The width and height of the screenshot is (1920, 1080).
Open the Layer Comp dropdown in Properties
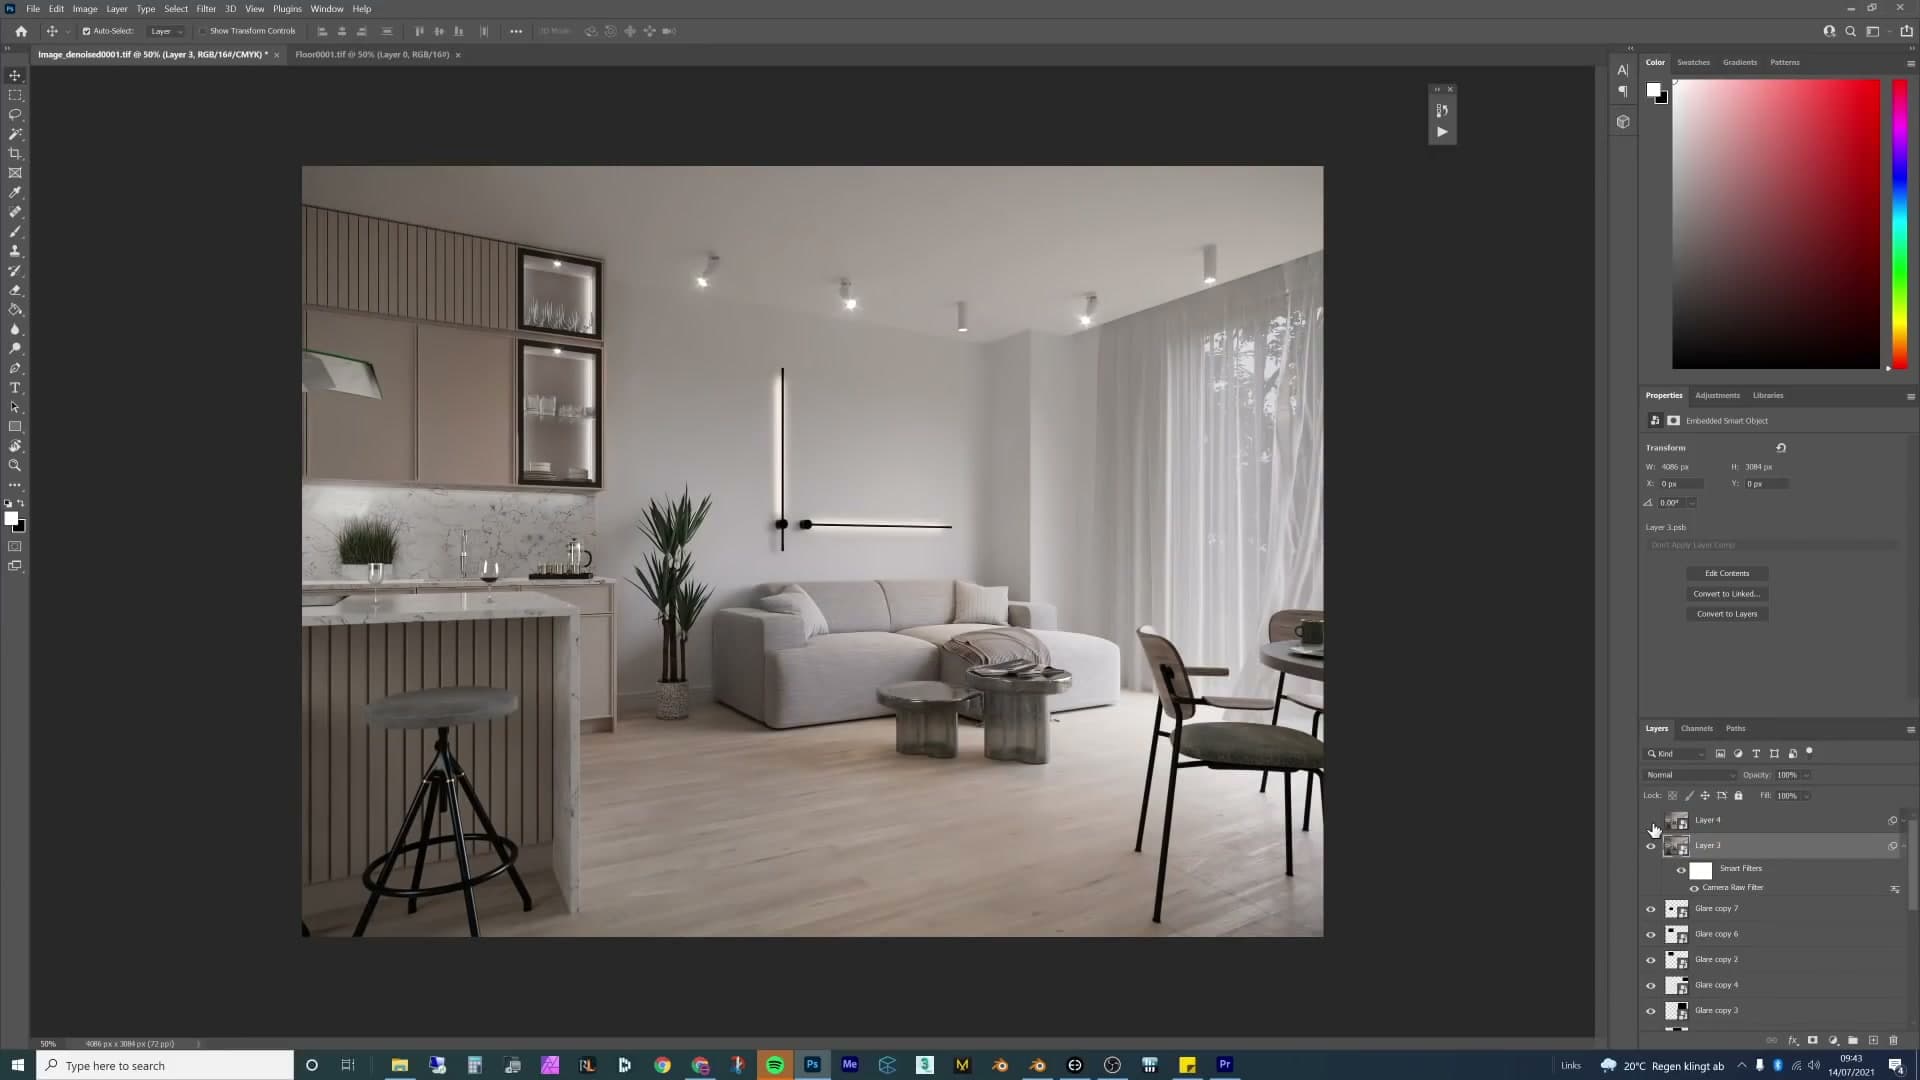pyautogui.click(x=1771, y=545)
